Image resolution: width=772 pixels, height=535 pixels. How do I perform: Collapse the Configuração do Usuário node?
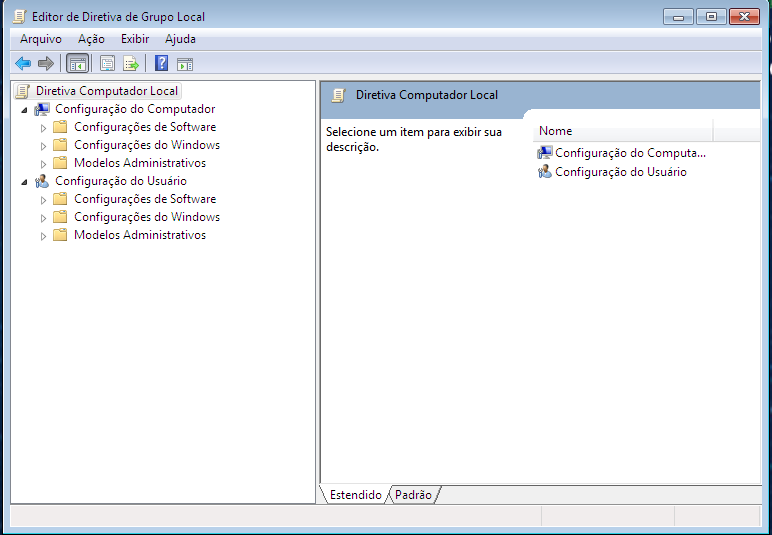coord(24,182)
